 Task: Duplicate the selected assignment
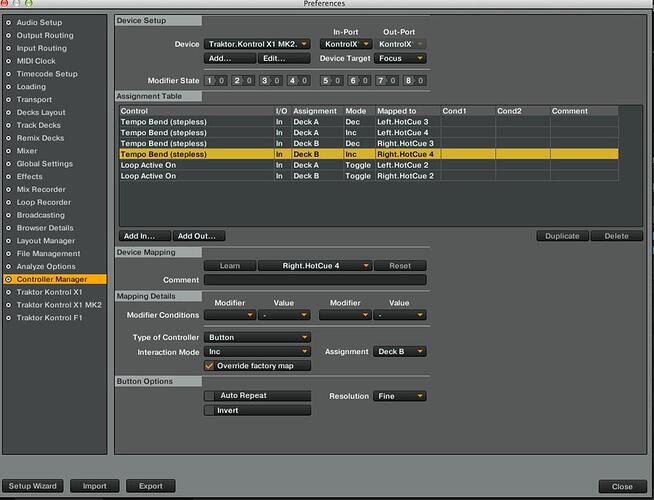pos(562,236)
